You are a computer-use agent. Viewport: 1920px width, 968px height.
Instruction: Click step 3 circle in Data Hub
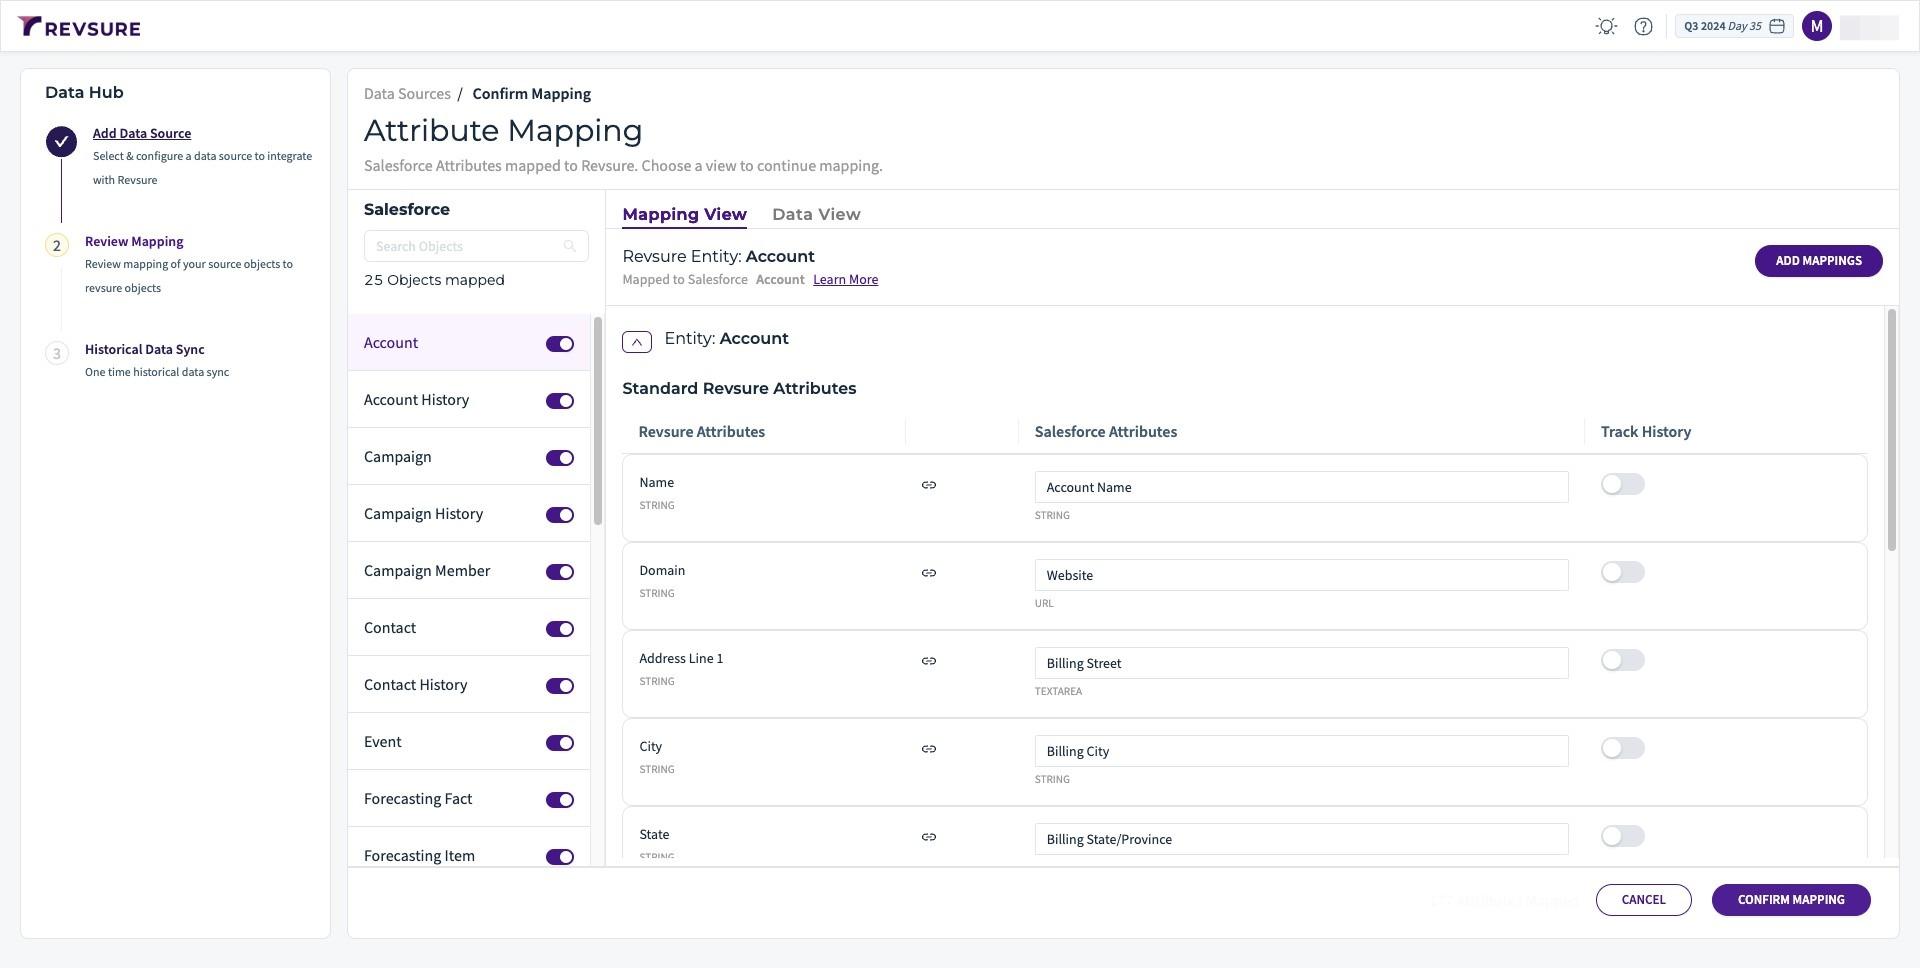57,354
